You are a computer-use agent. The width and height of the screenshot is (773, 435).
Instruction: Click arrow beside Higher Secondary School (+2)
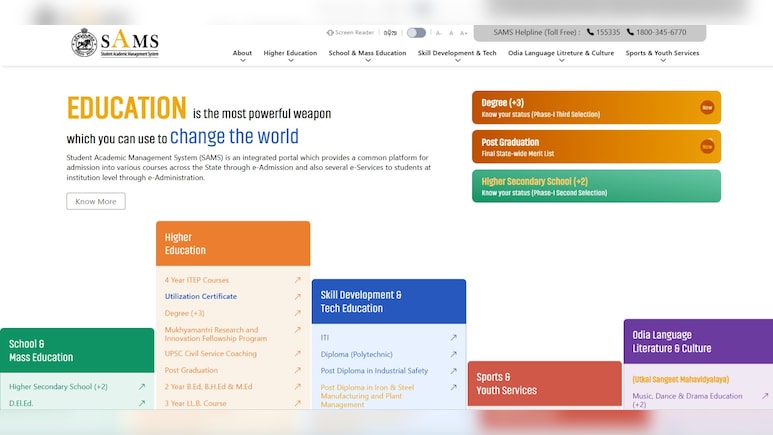click(x=141, y=387)
